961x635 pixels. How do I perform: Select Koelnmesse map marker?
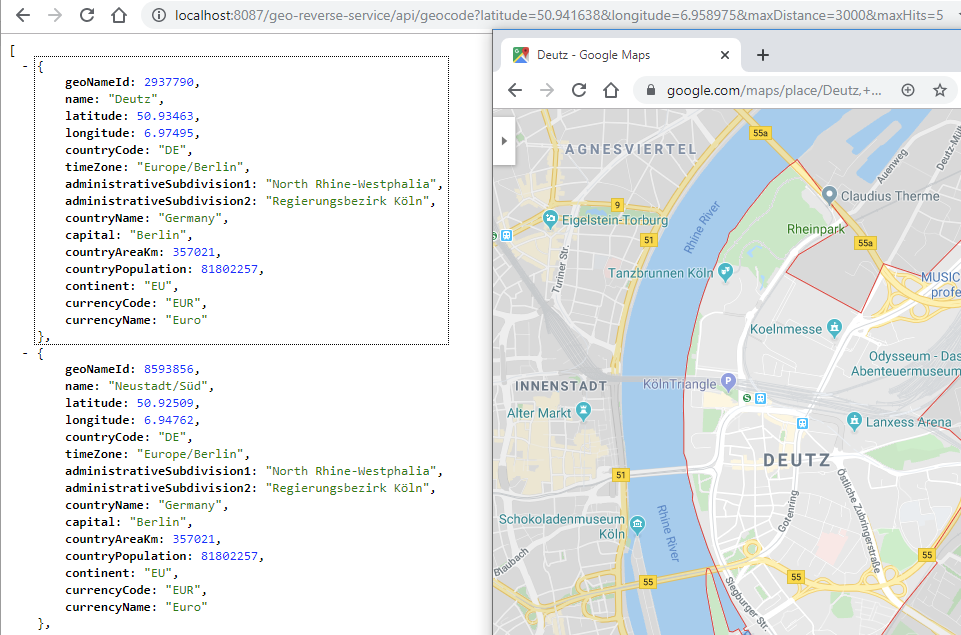coord(834,328)
